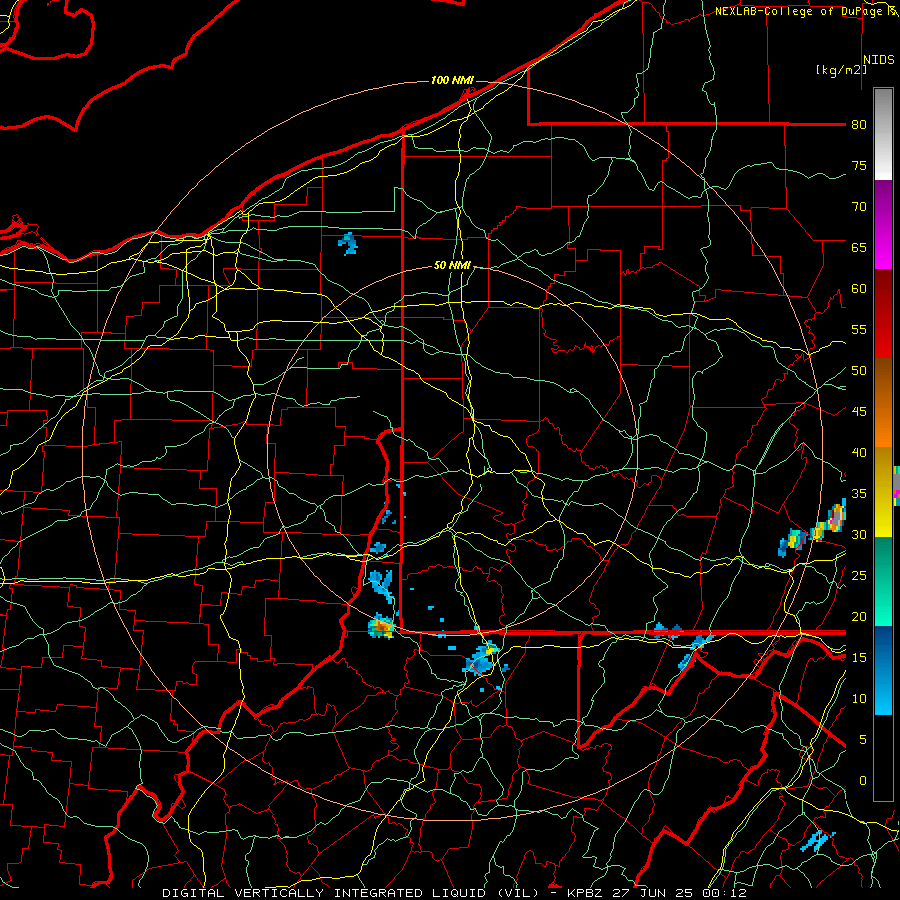The height and width of the screenshot is (900, 900).
Task: Click the legend value 20
Action: 859,616
